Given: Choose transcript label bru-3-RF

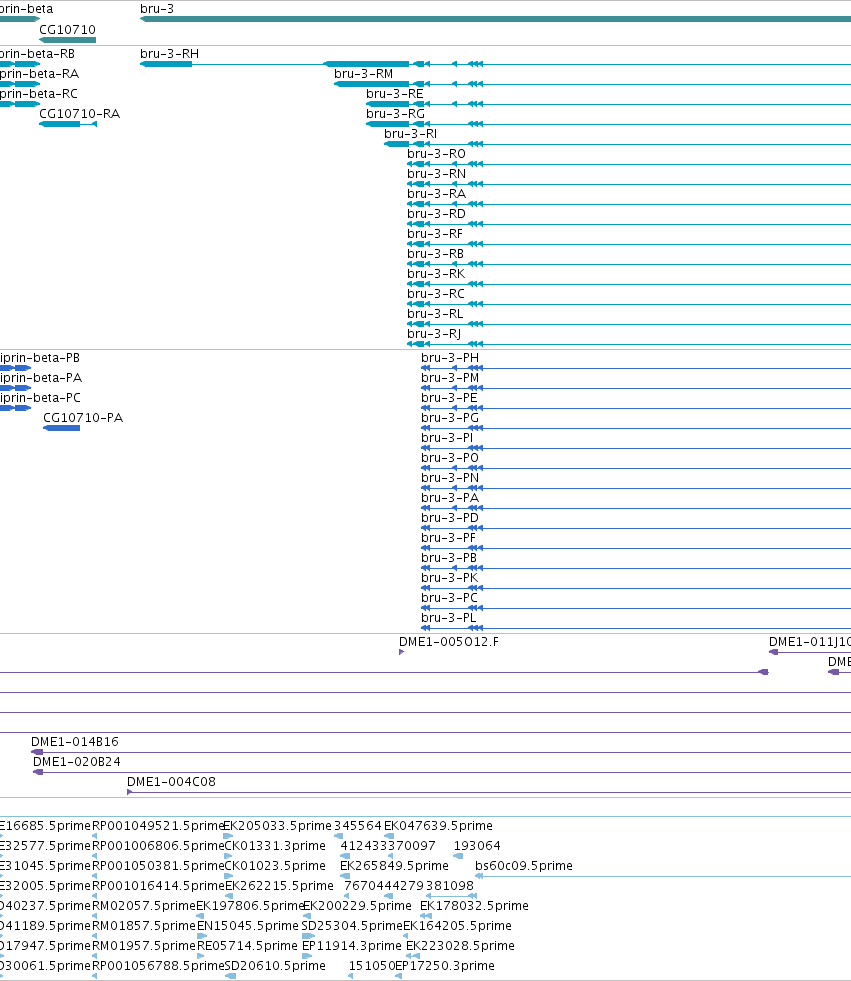Looking at the screenshot, I should [435, 234].
